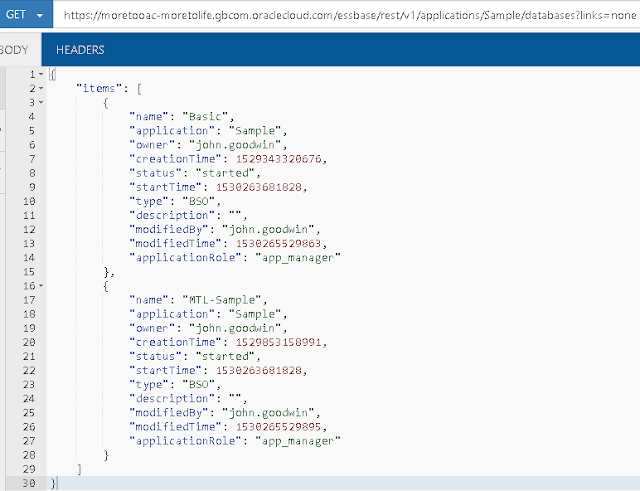Click the "Basic" name value

(x=205, y=116)
